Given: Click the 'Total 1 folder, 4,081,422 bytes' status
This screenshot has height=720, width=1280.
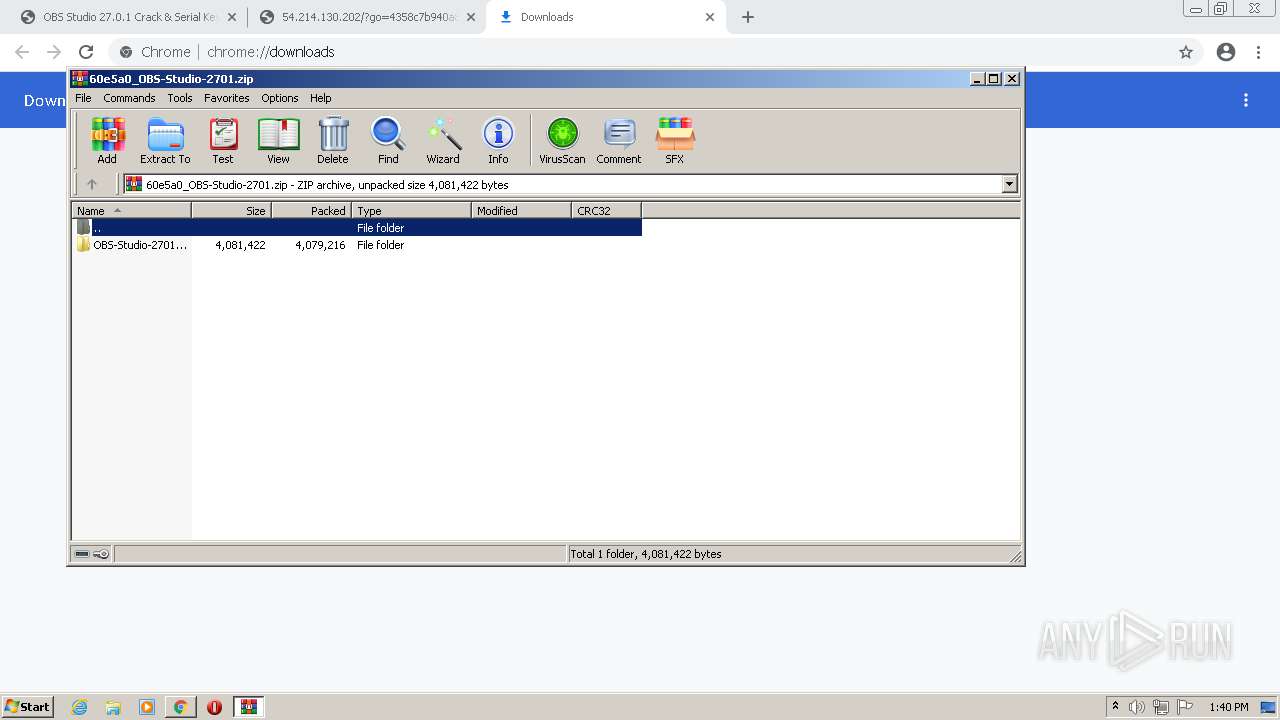Looking at the screenshot, I should tap(645, 554).
